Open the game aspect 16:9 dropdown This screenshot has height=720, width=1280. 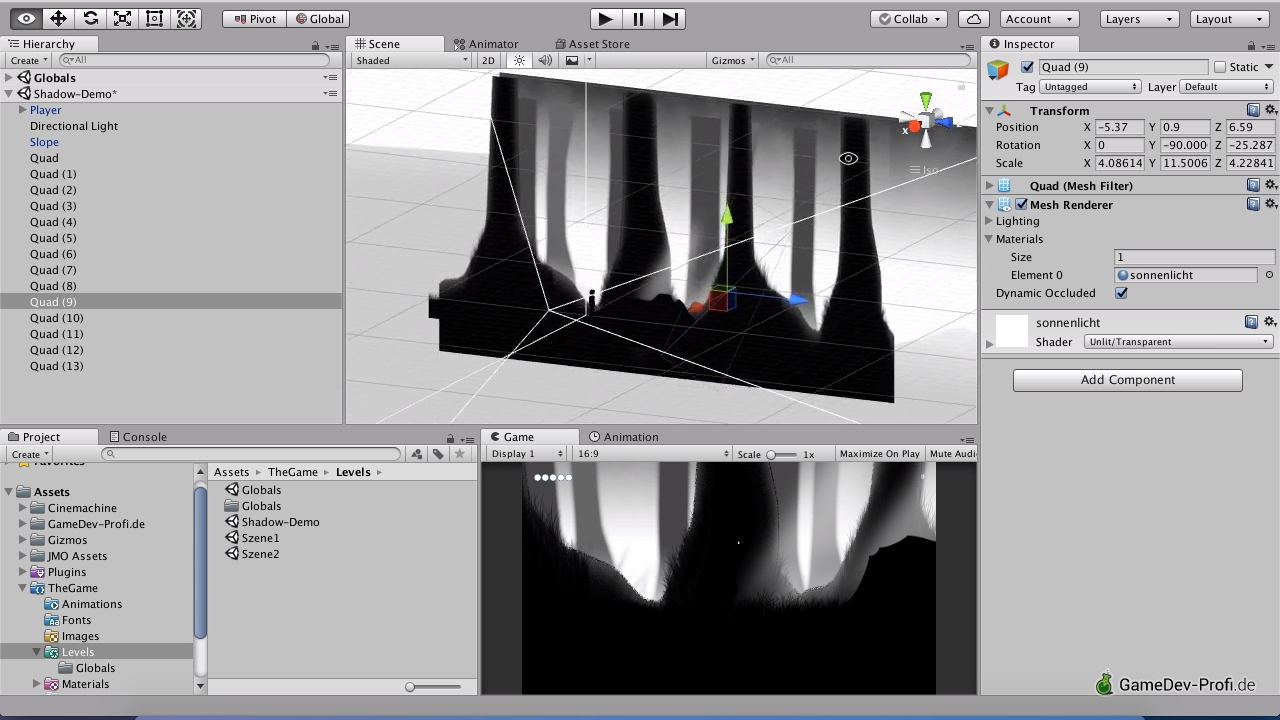pos(653,454)
